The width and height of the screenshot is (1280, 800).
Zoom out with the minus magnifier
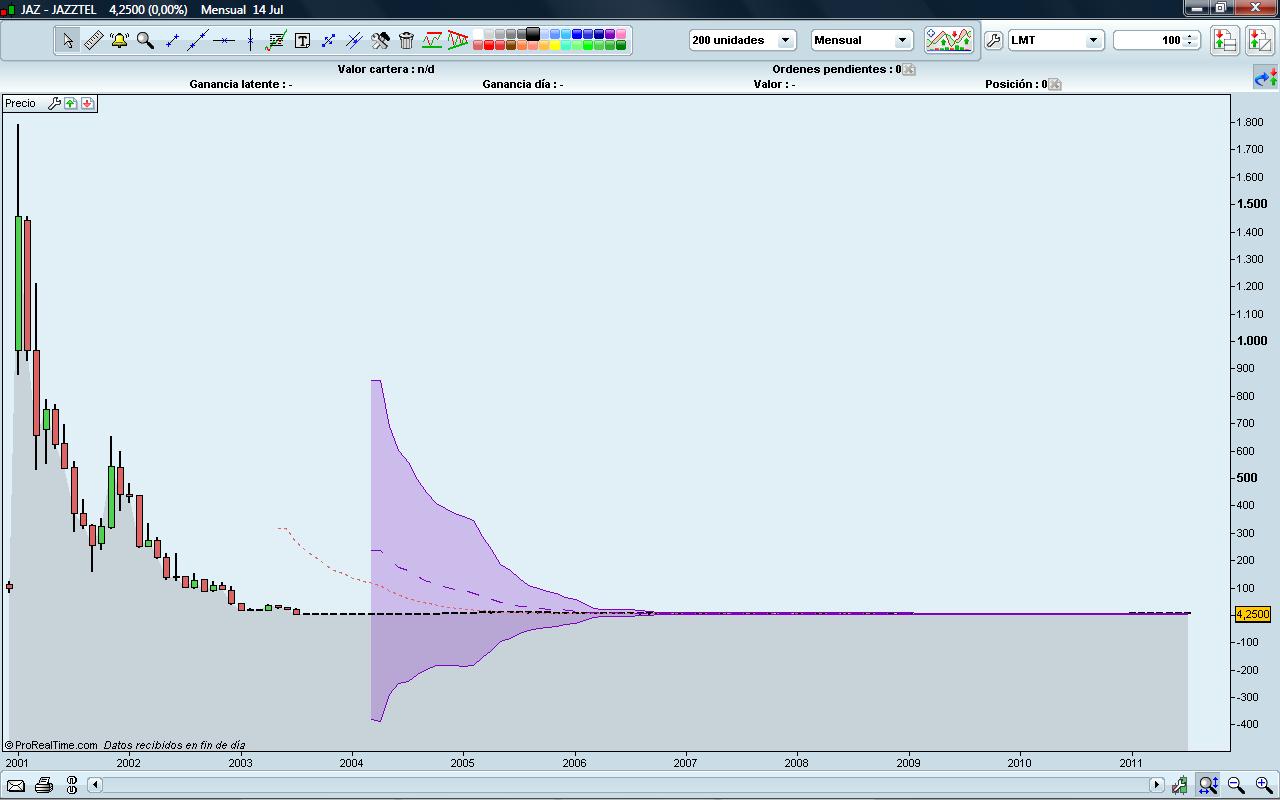click(1236, 785)
